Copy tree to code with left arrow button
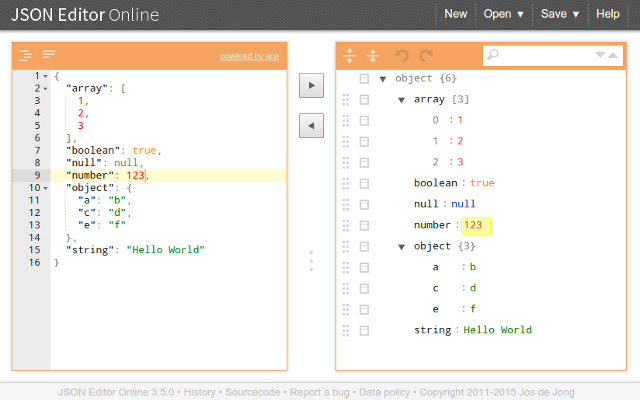Screen dimensions: 640x400 311,126
